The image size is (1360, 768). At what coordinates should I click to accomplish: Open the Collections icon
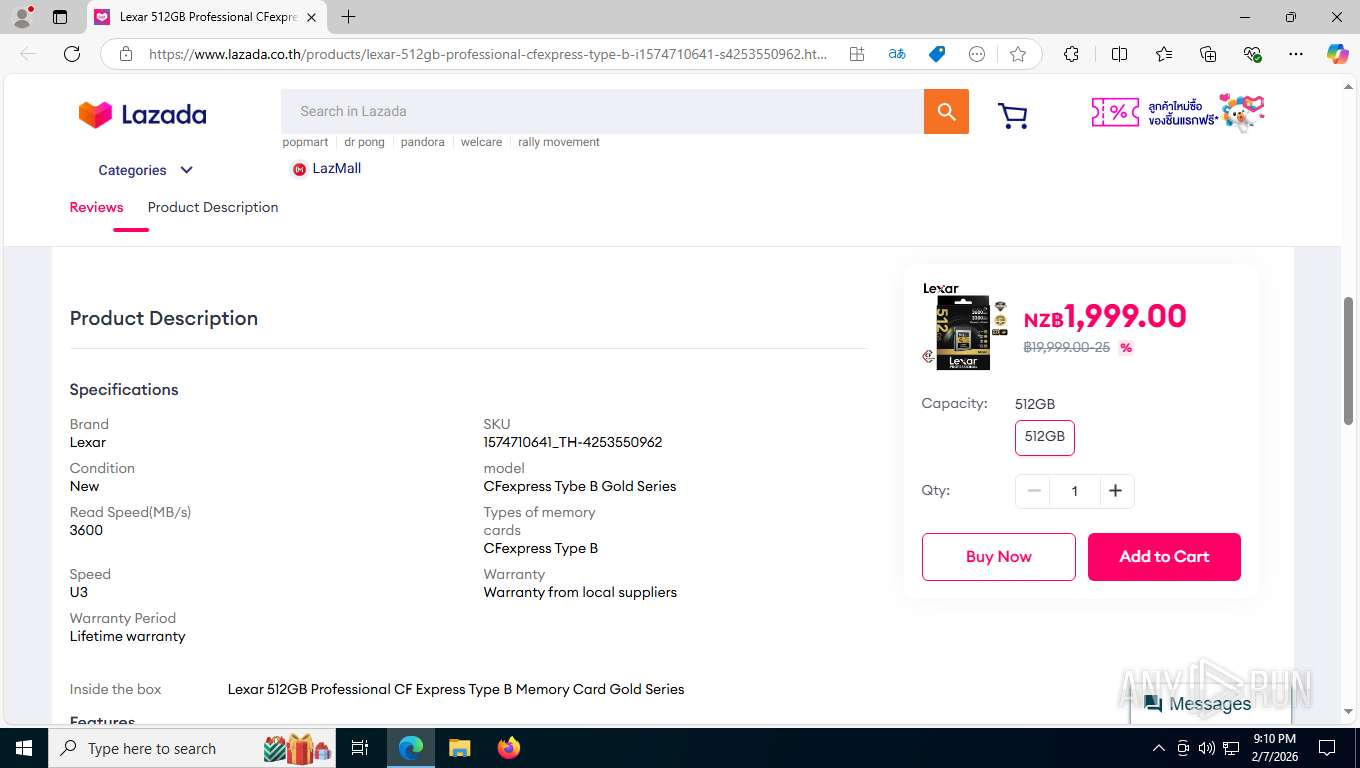(x=1208, y=54)
